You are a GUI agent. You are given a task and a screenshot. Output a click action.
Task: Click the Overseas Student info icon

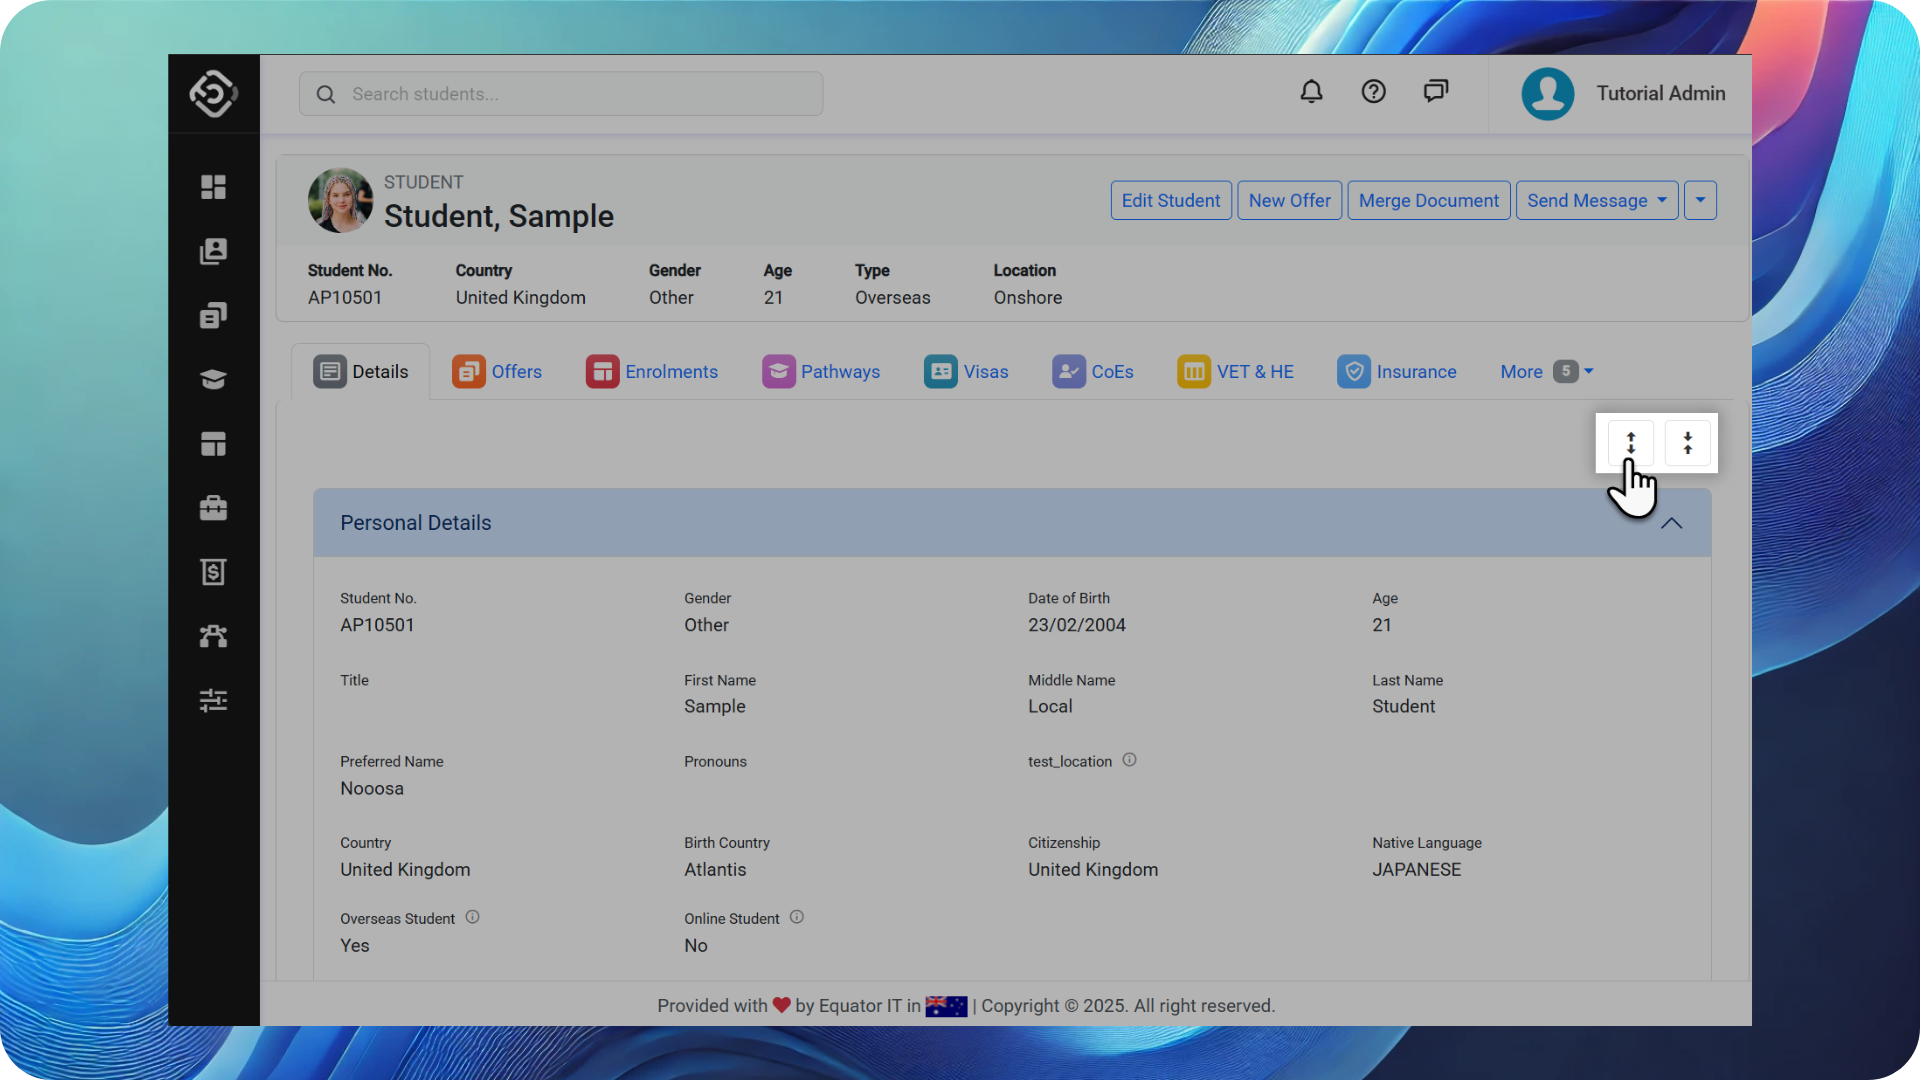coord(472,917)
